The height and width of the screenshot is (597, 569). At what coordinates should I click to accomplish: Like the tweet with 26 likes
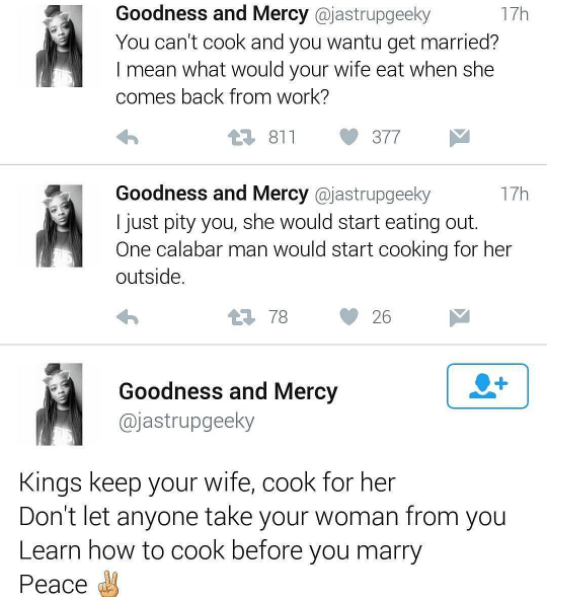(349, 317)
